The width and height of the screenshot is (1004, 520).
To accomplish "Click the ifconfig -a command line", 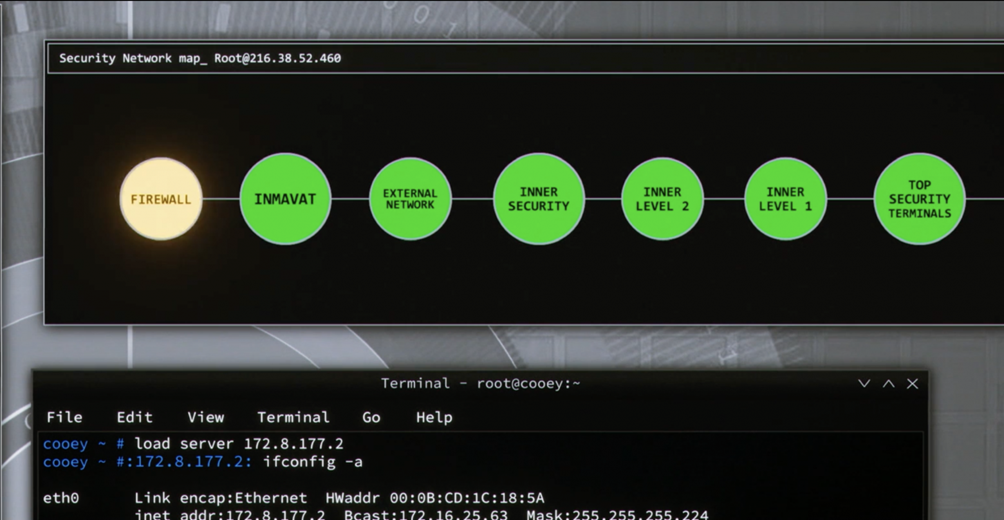I will [312, 462].
